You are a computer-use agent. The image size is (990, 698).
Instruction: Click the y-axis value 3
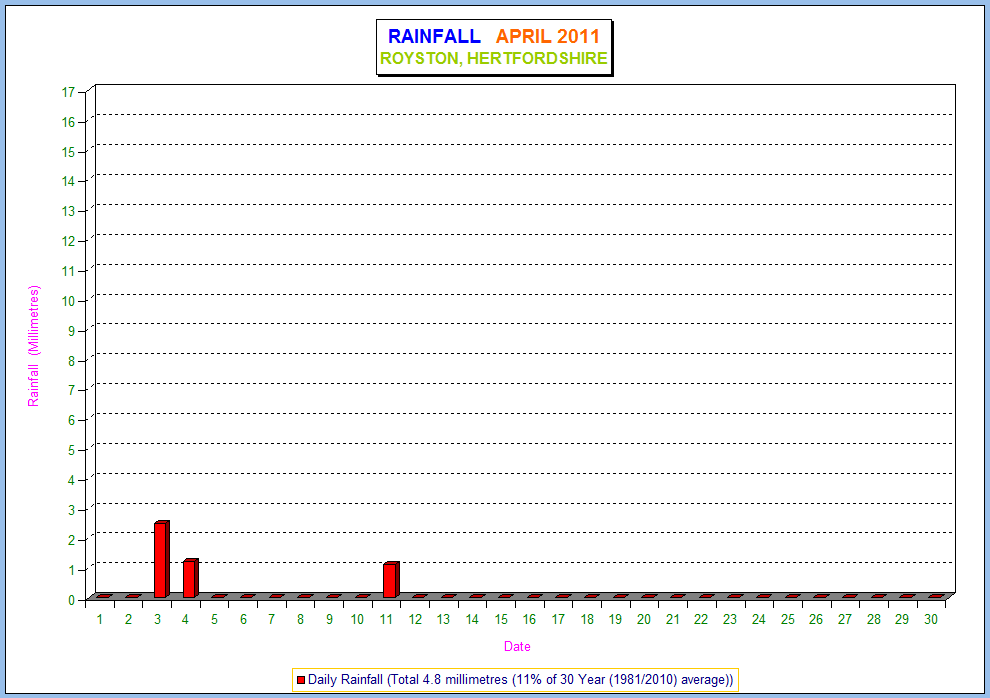coord(72,510)
